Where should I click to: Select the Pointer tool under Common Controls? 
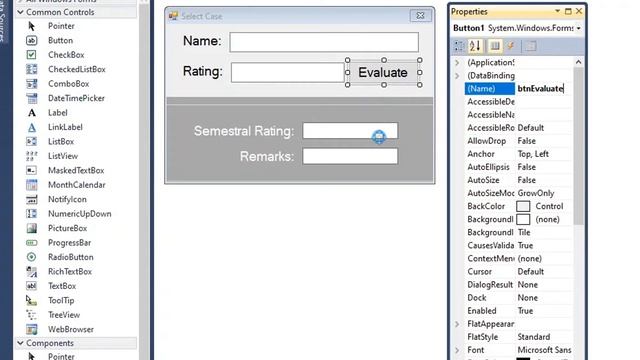coord(61,26)
